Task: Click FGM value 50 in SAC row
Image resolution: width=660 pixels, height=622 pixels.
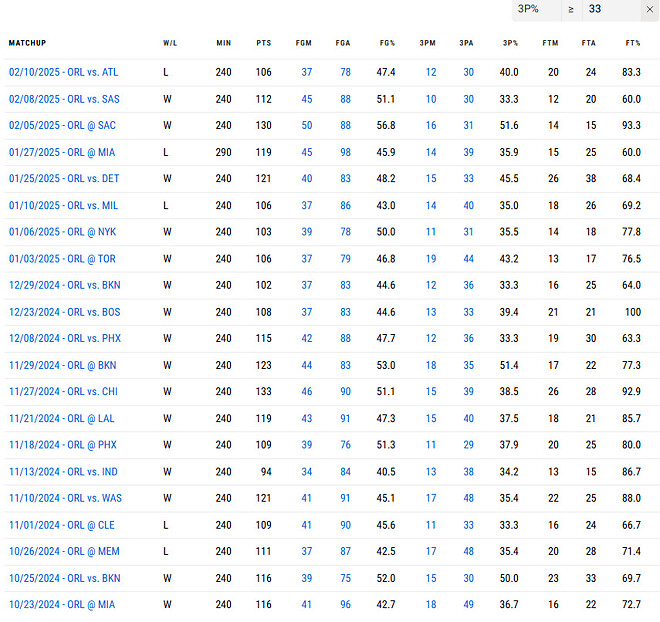Action: click(x=306, y=125)
